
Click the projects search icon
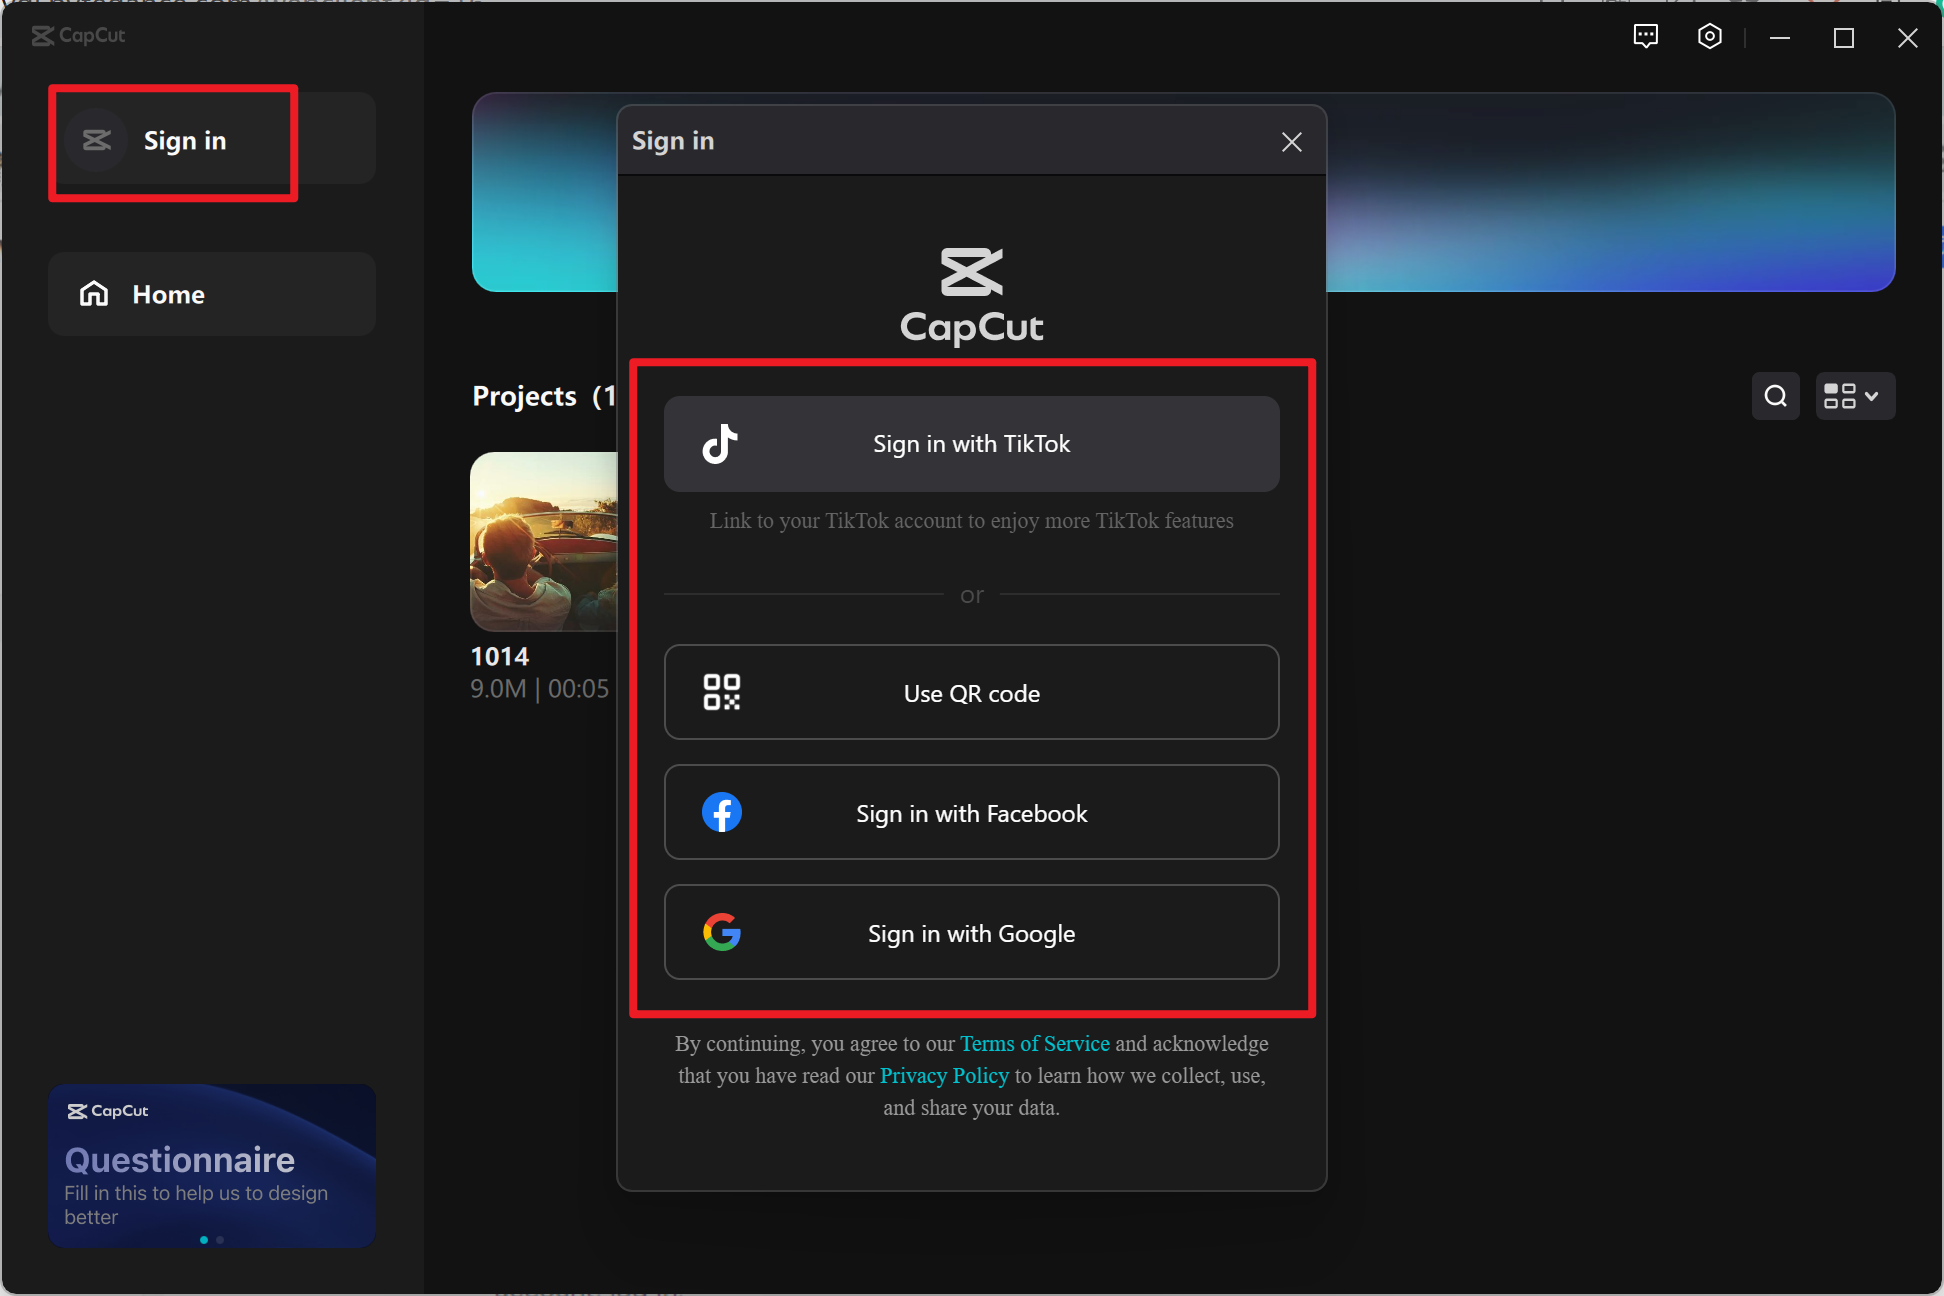(1775, 396)
